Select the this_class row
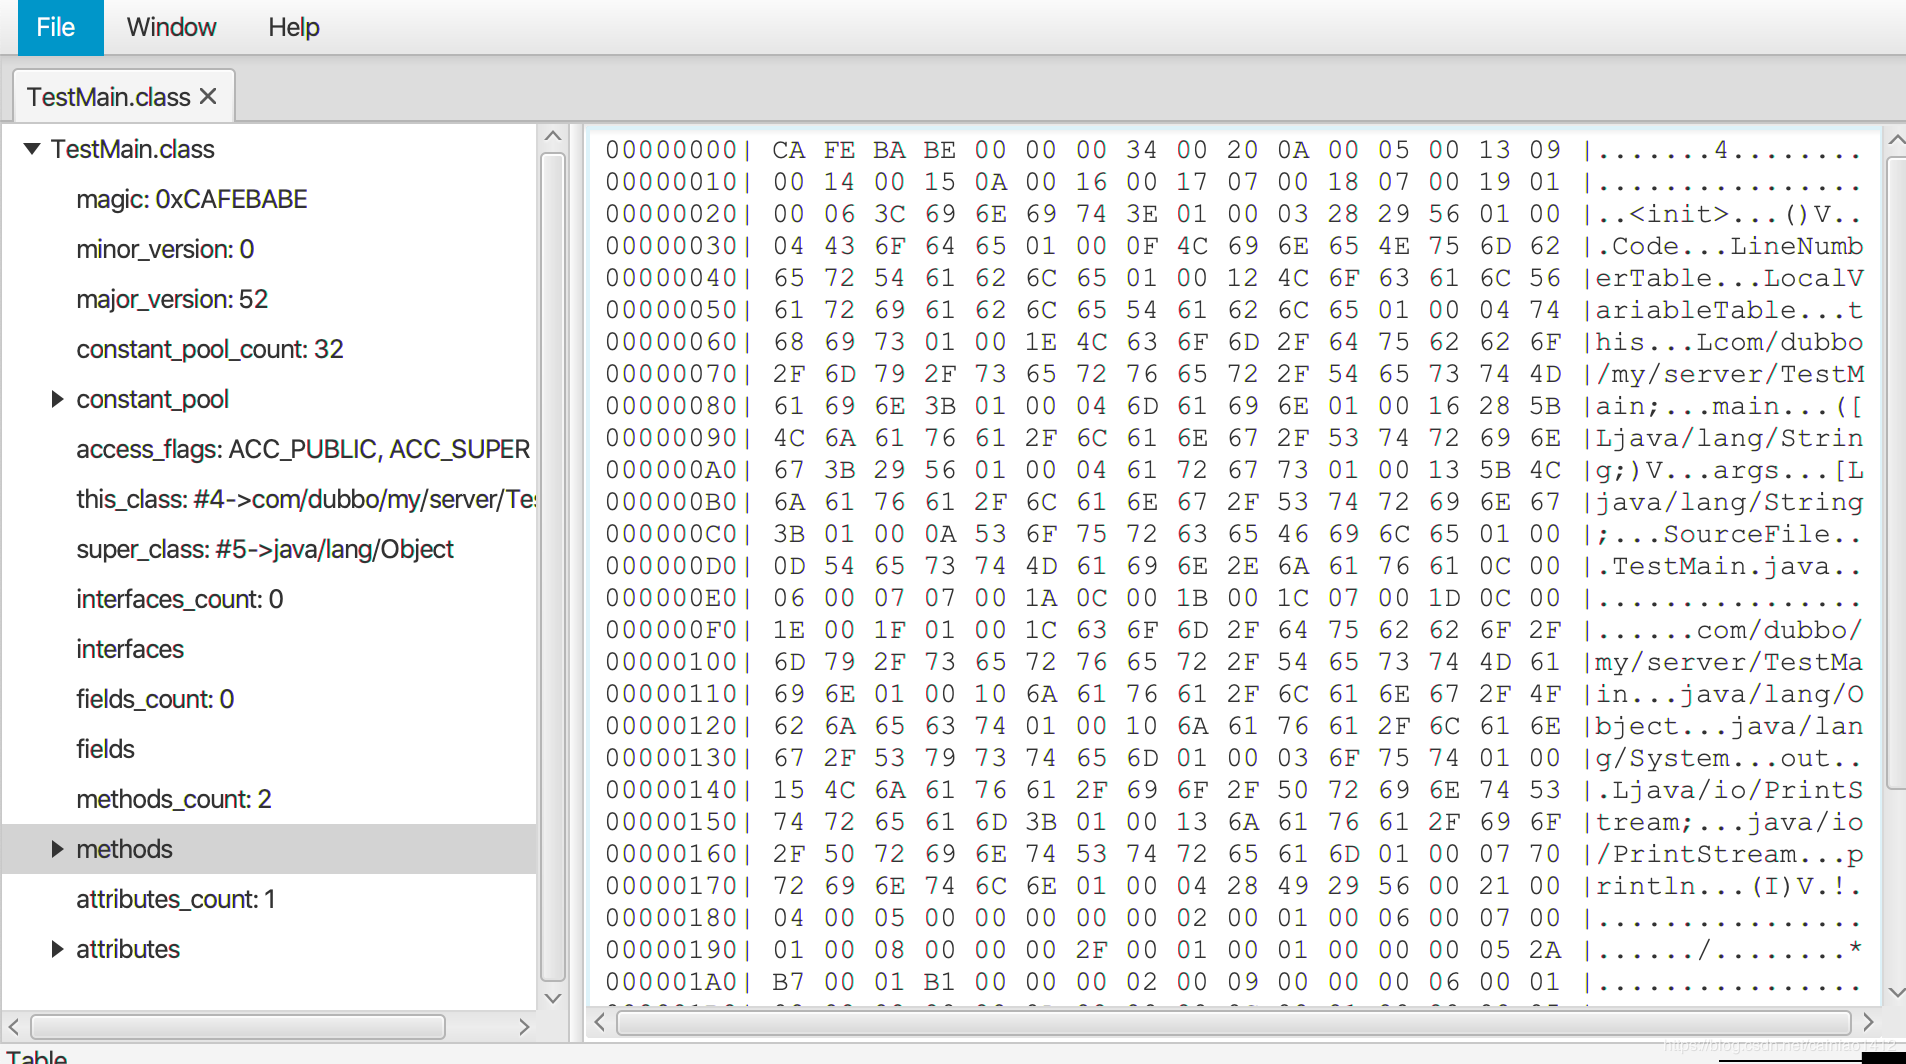 [269, 499]
